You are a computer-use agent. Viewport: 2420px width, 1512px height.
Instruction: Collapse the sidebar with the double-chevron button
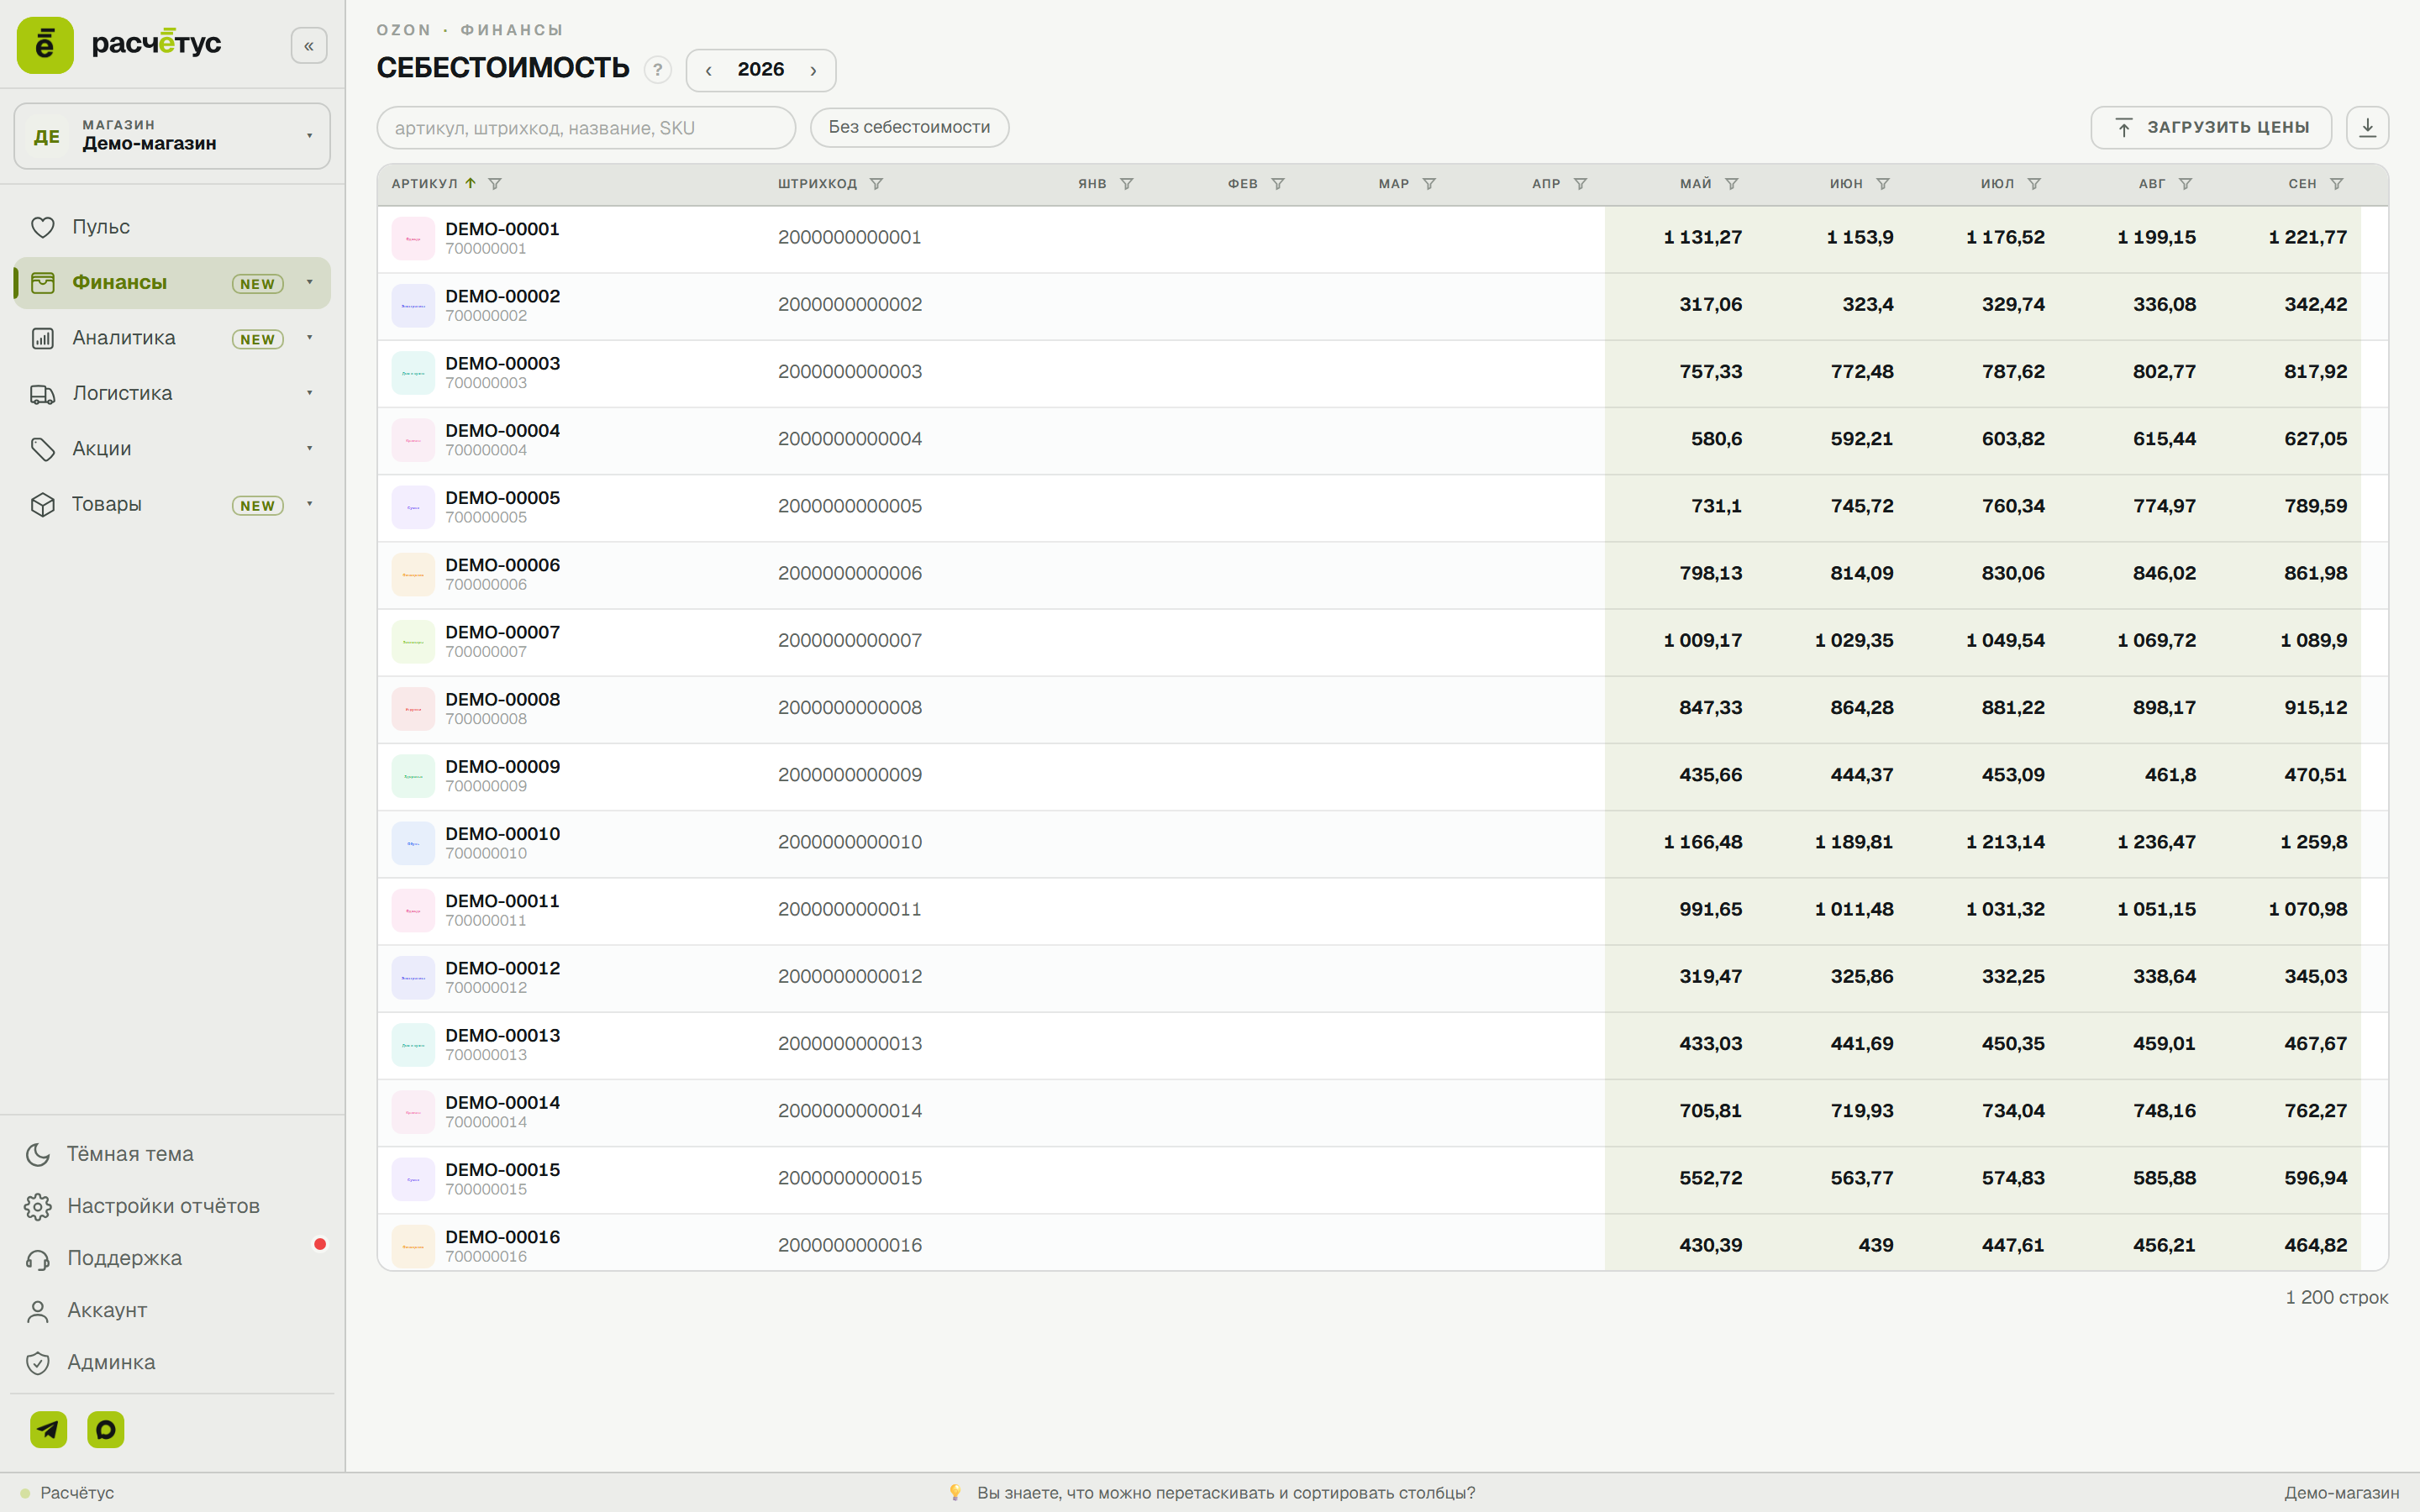(x=309, y=45)
